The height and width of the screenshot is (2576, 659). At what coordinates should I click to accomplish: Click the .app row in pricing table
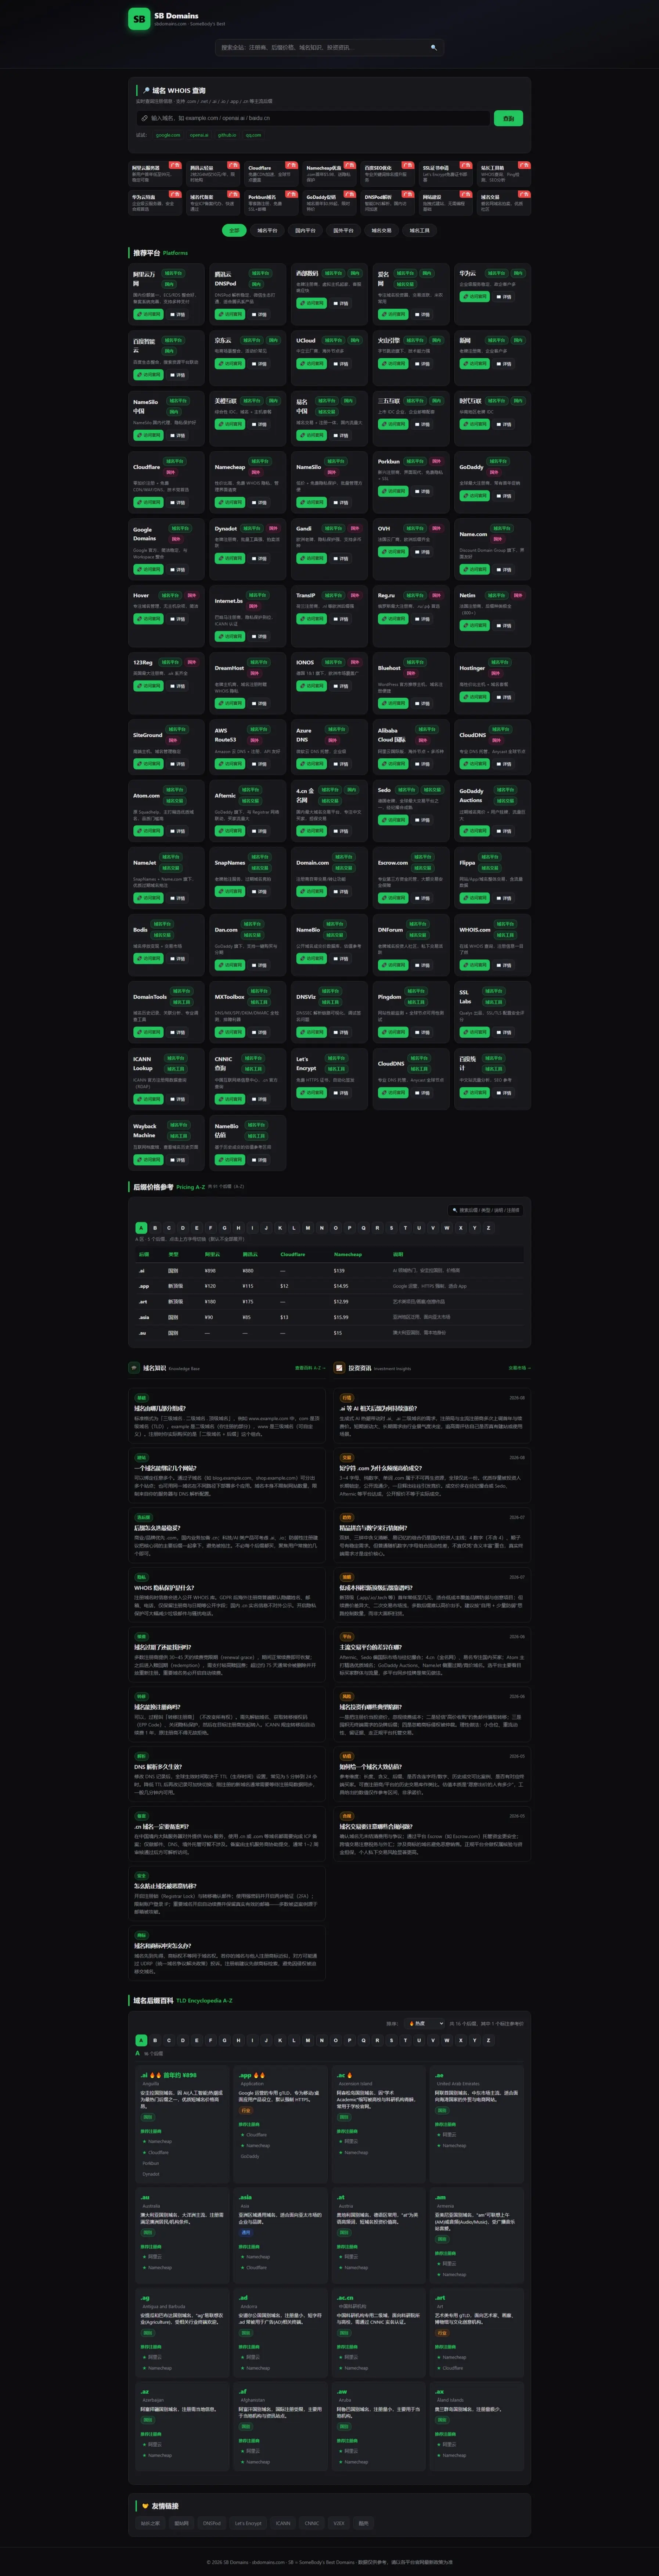coord(329,1286)
